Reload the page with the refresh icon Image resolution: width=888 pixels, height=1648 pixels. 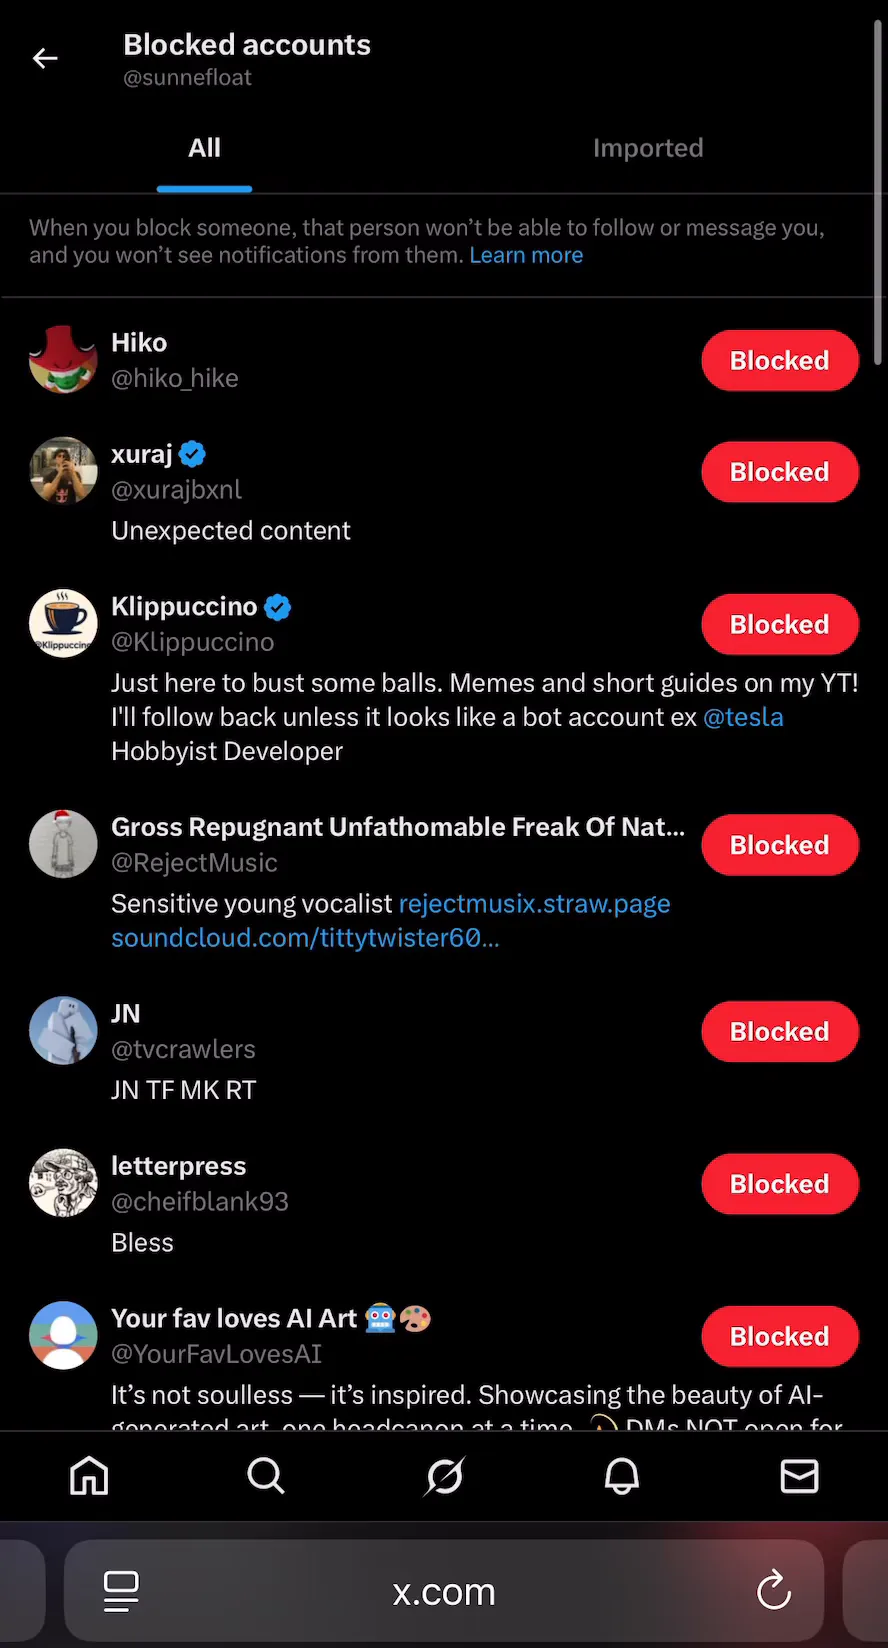[x=773, y=1590]
